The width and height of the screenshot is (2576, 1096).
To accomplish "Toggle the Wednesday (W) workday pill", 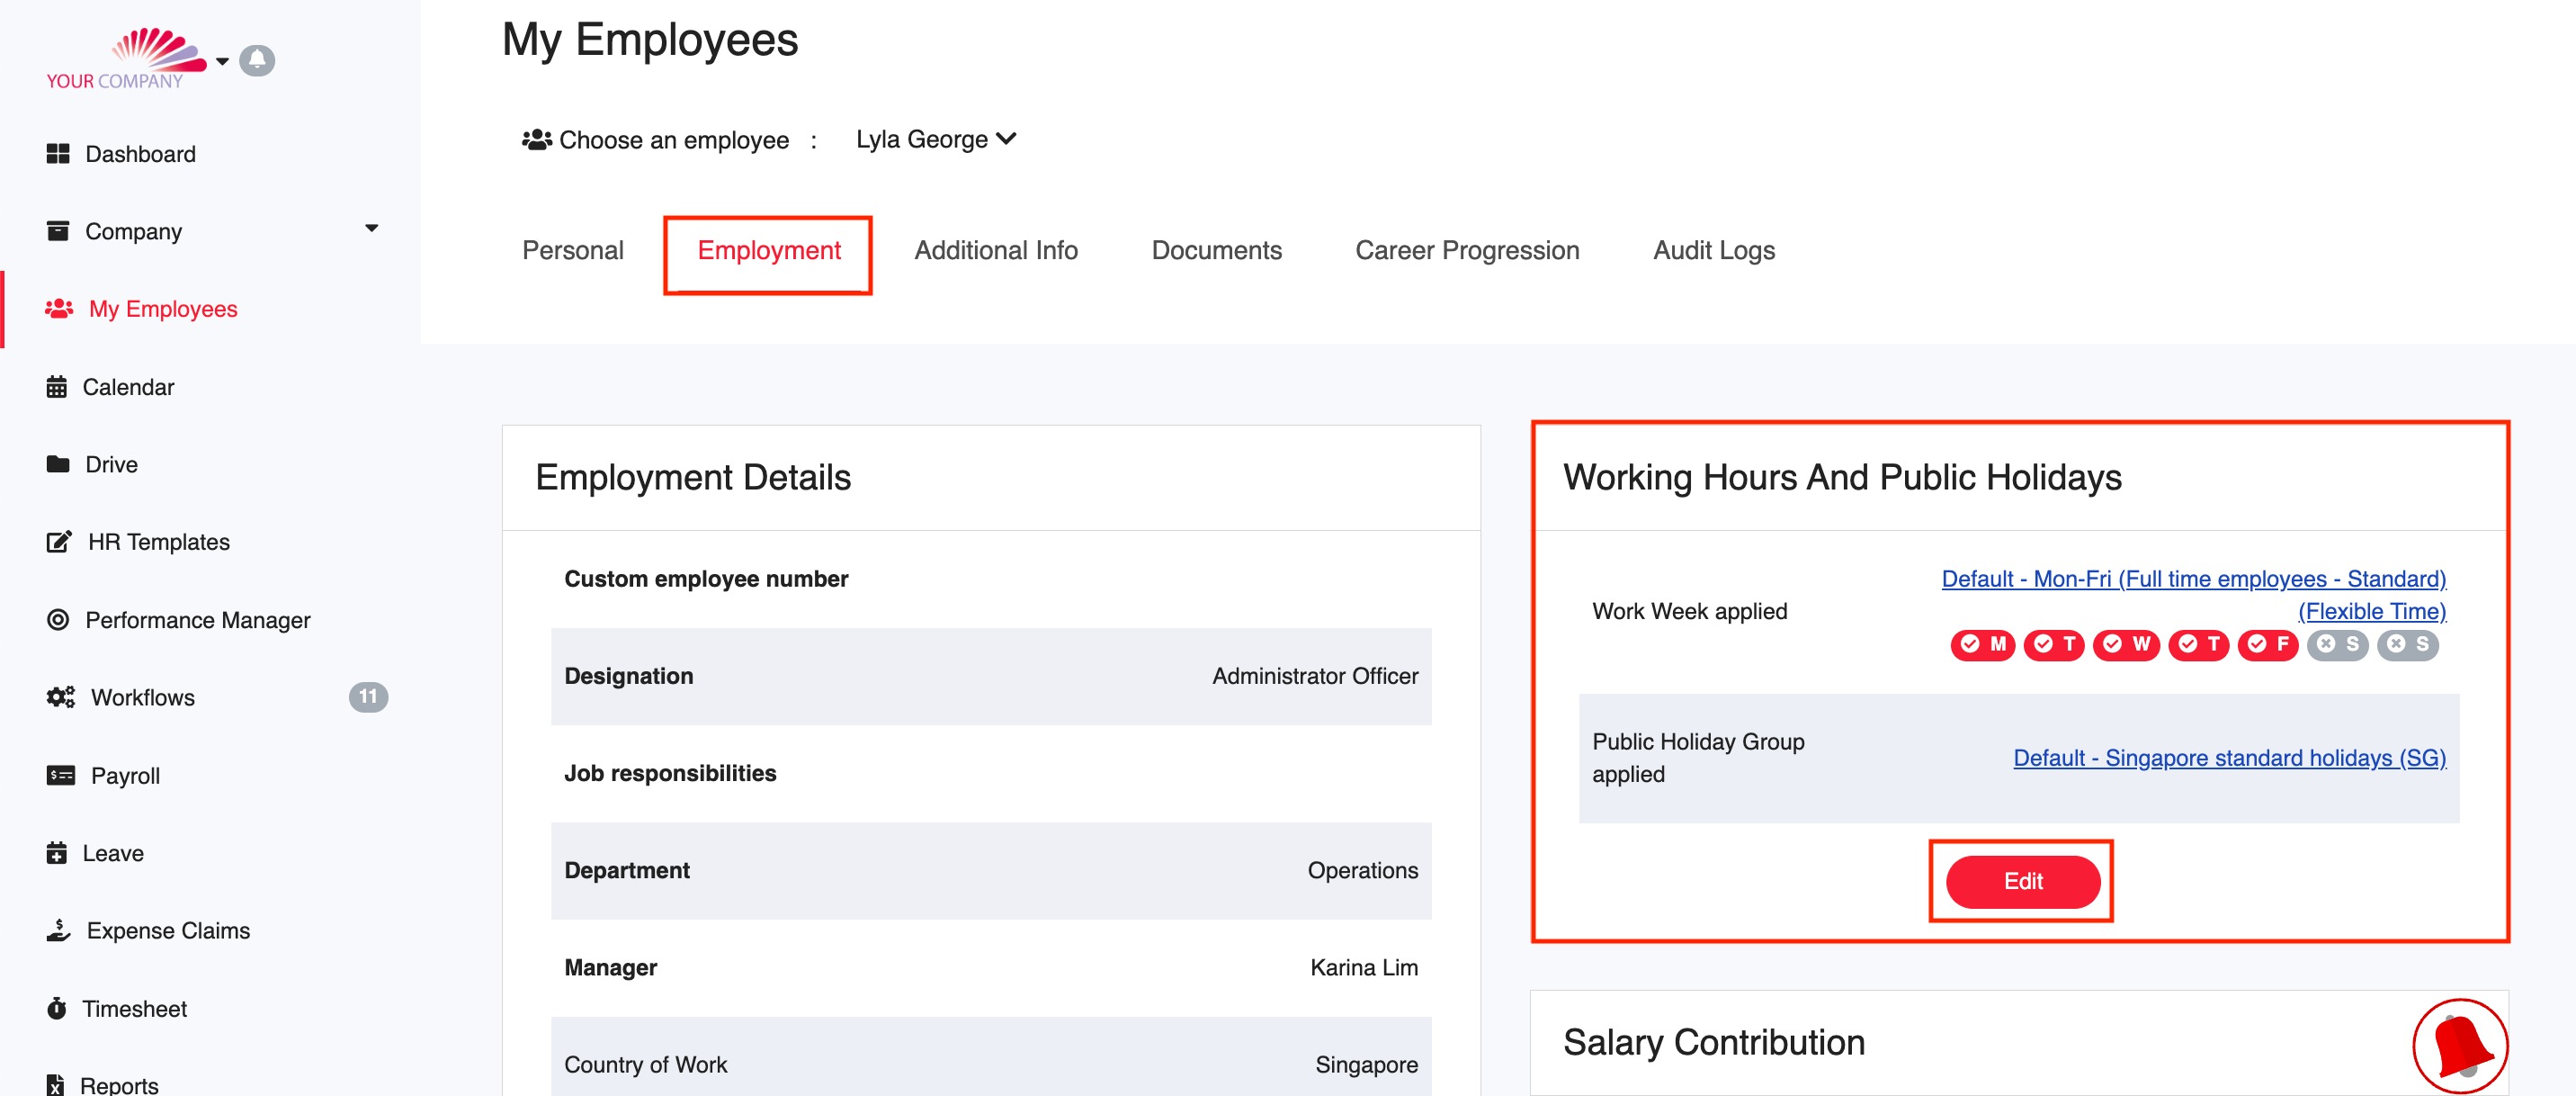I will point(2126,645).
